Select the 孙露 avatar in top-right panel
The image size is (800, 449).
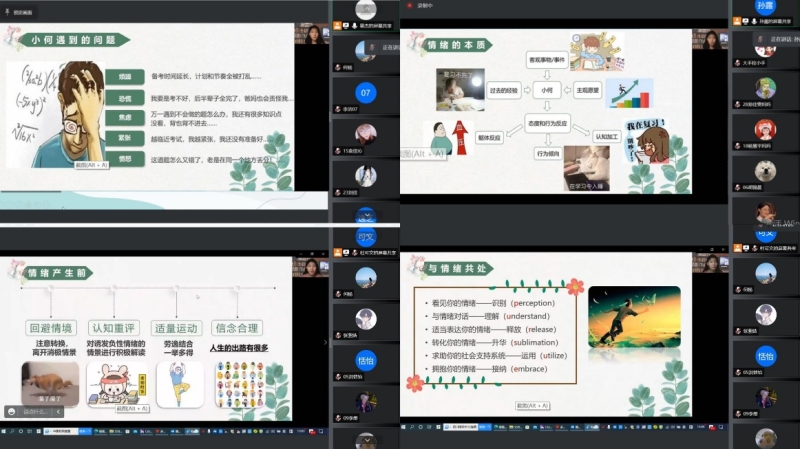(x=765, y=6)
